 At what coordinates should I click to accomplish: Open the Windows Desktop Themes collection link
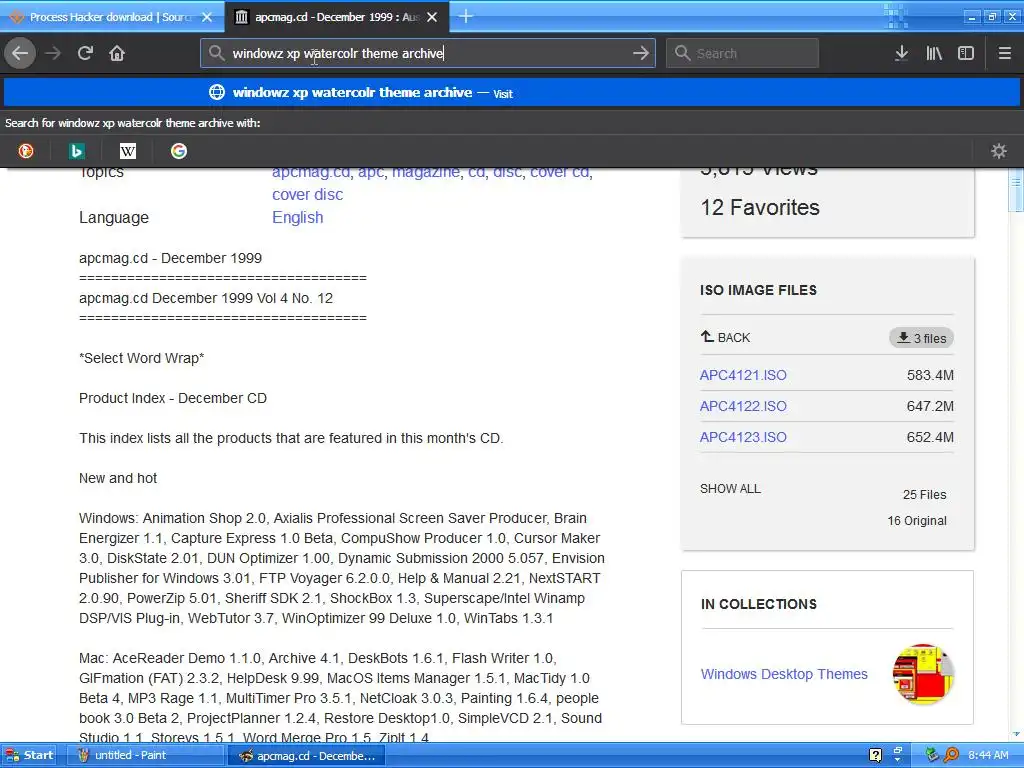[784, 674]
